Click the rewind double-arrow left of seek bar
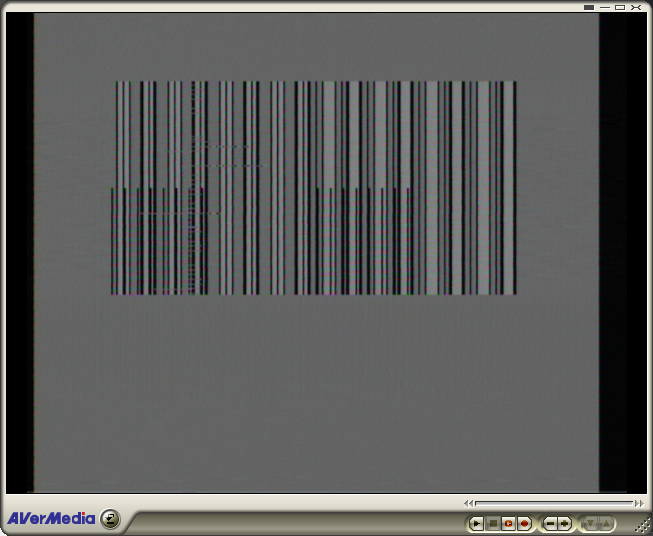Image resolution: width=653 pixels, height=536 pixels. pyautogui.click(x=469, y=503)
